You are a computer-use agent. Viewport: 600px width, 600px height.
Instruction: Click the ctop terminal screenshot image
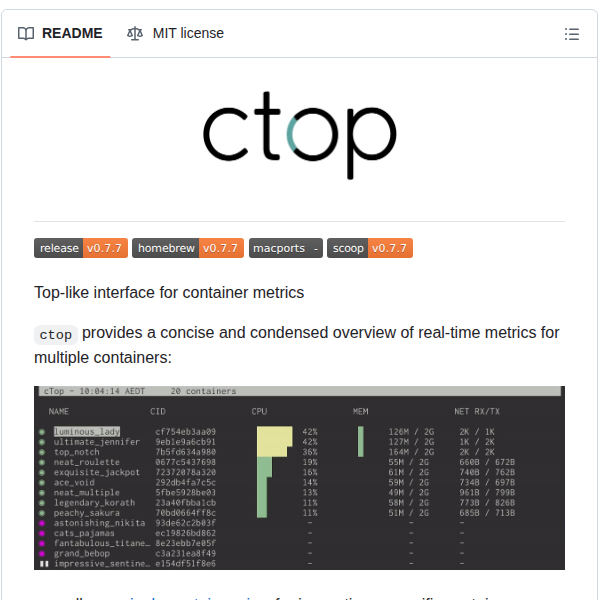pyautogui.click(x=299, y=478)
